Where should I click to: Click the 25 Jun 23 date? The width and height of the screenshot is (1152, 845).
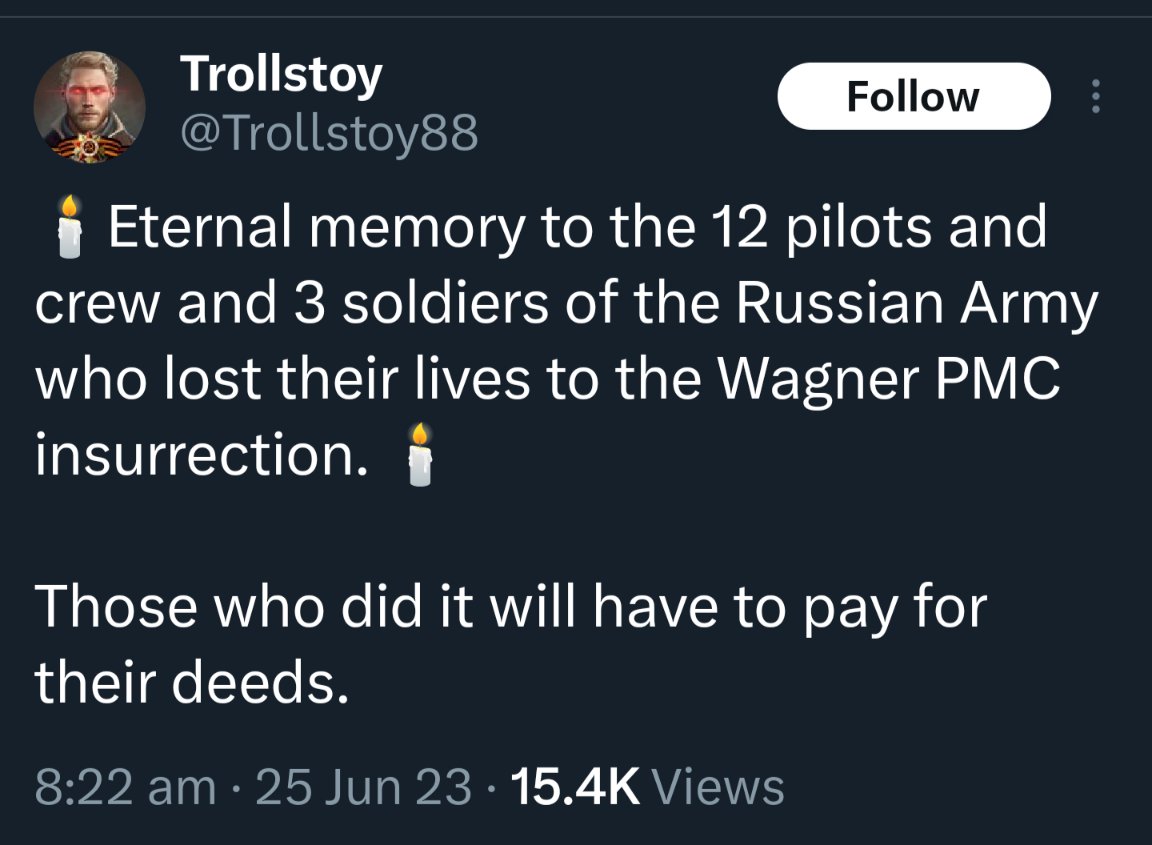363,787
